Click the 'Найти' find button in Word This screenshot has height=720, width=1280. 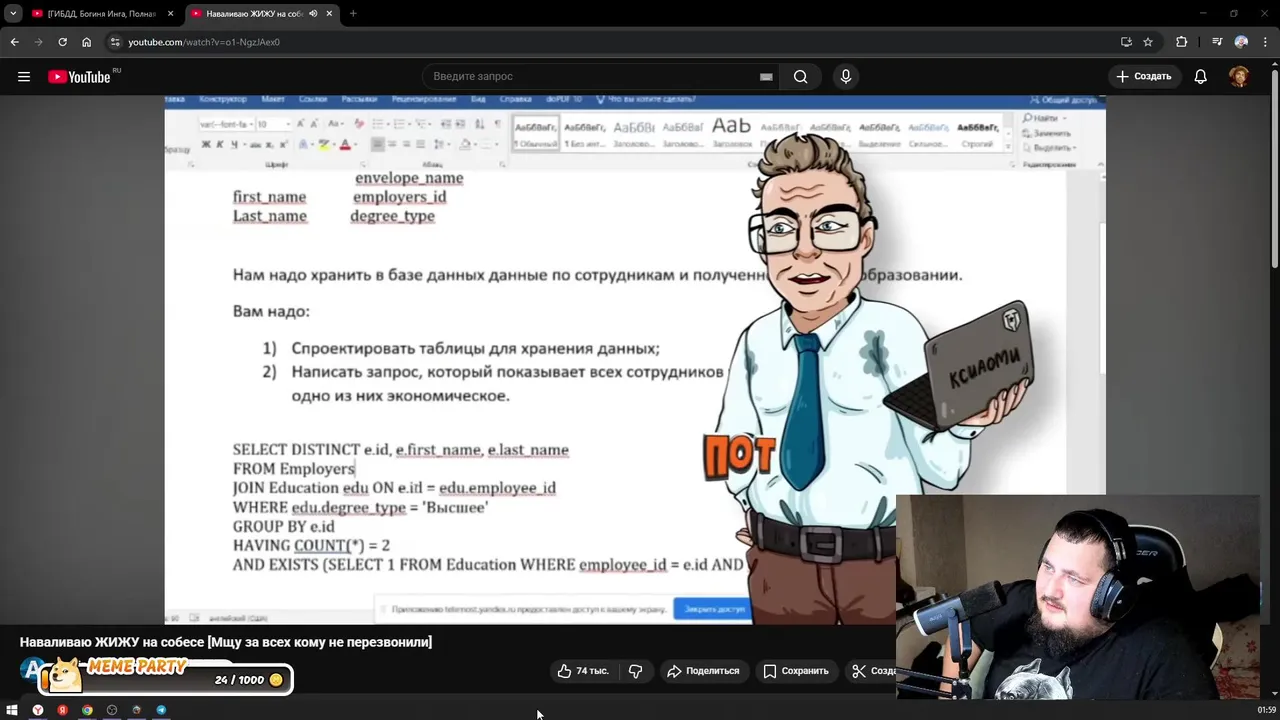(x=1045, y=118)
